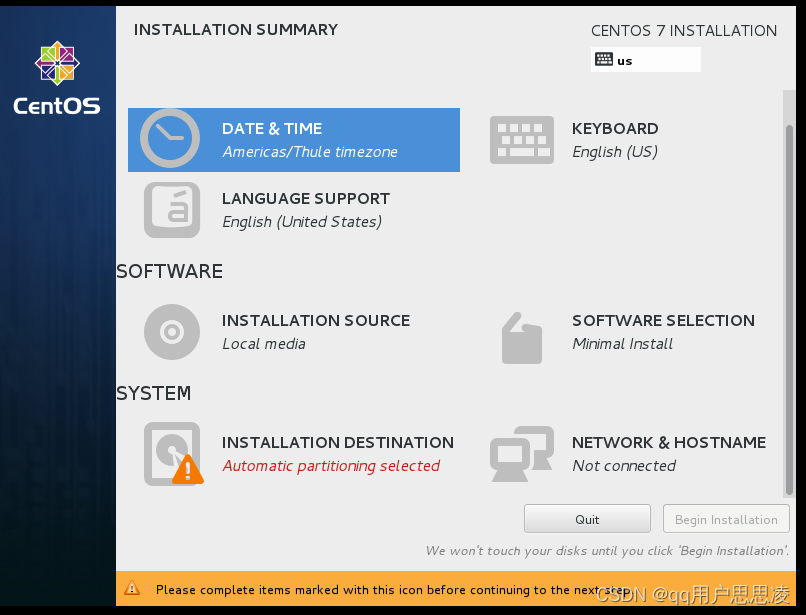Open the Network & Hostname icon
806x615 pixels.
pyautogui.click(x=521, y=453)
